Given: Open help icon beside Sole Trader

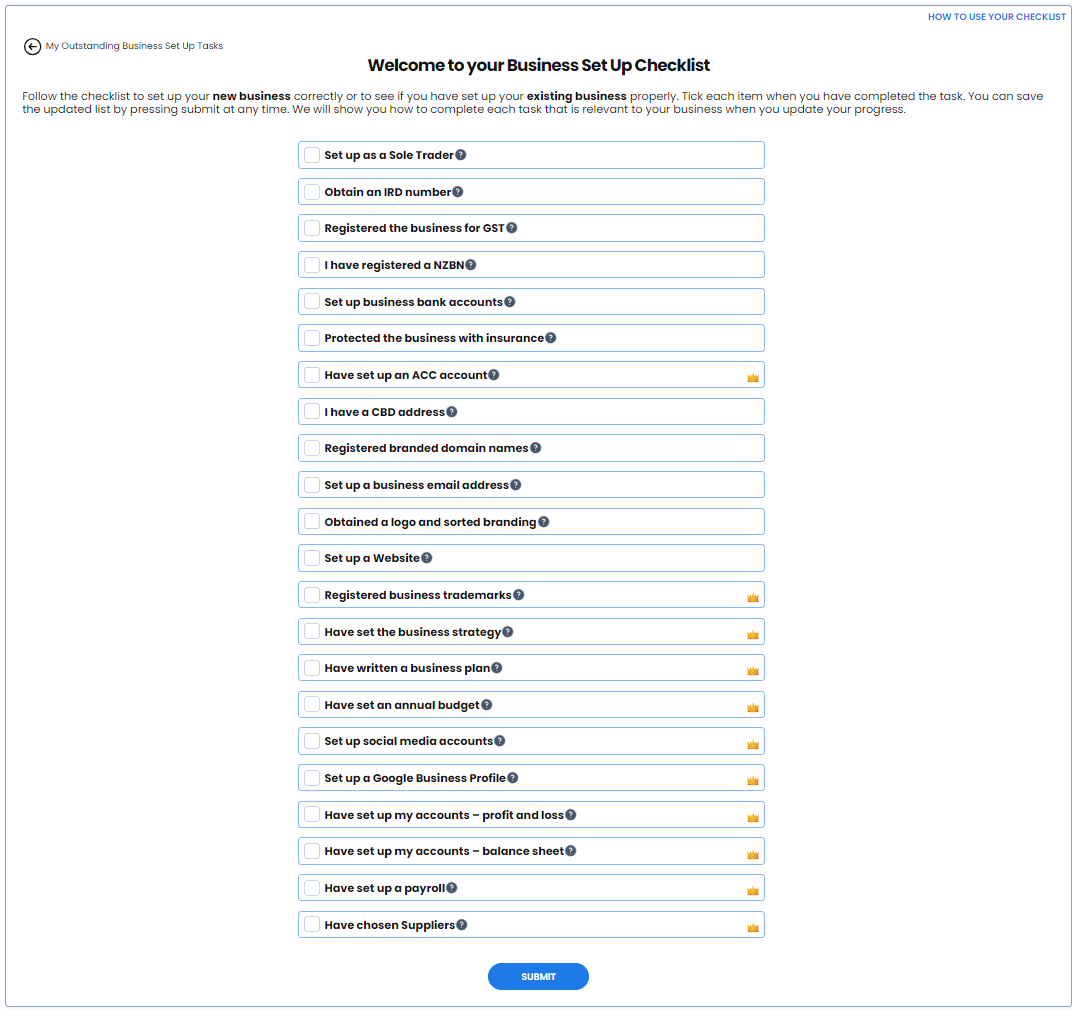Looking at the screenshot, I should [x=461, y=155].
